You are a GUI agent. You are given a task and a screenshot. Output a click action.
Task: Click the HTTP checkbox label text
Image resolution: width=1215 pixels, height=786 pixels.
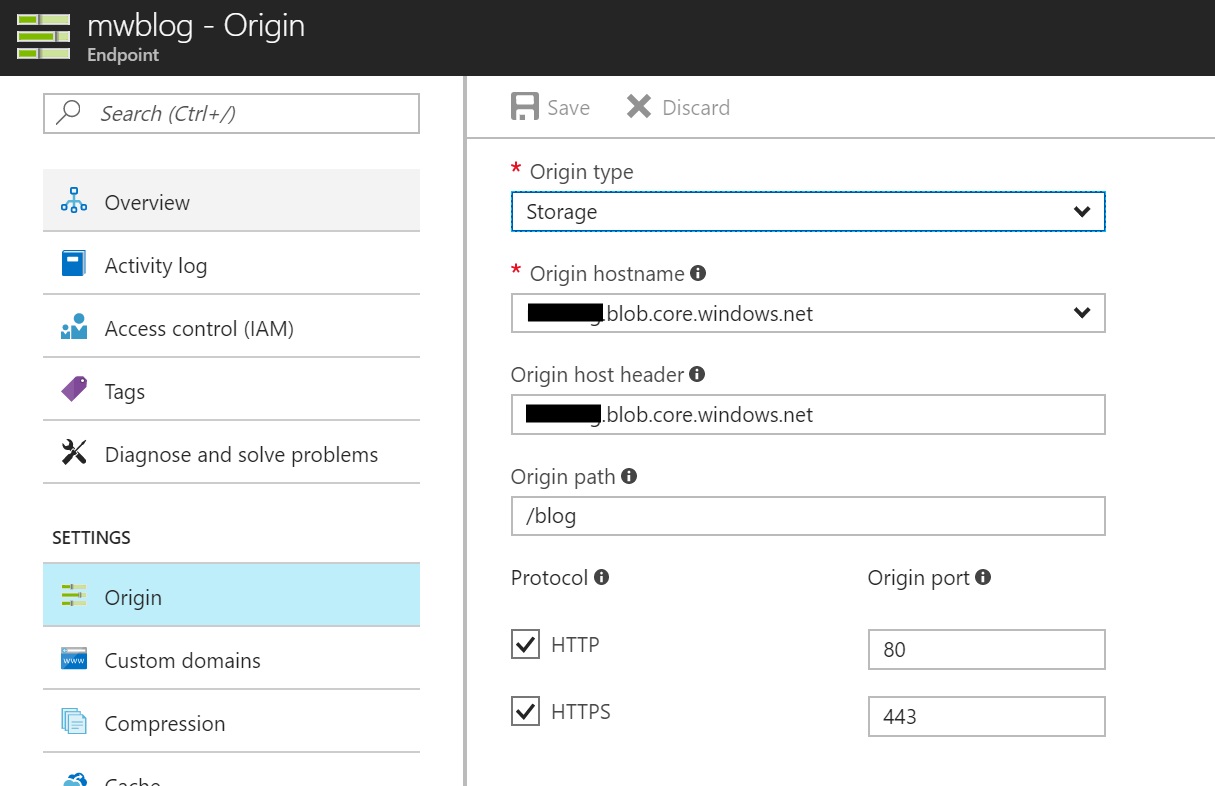[x=575, y=645]
